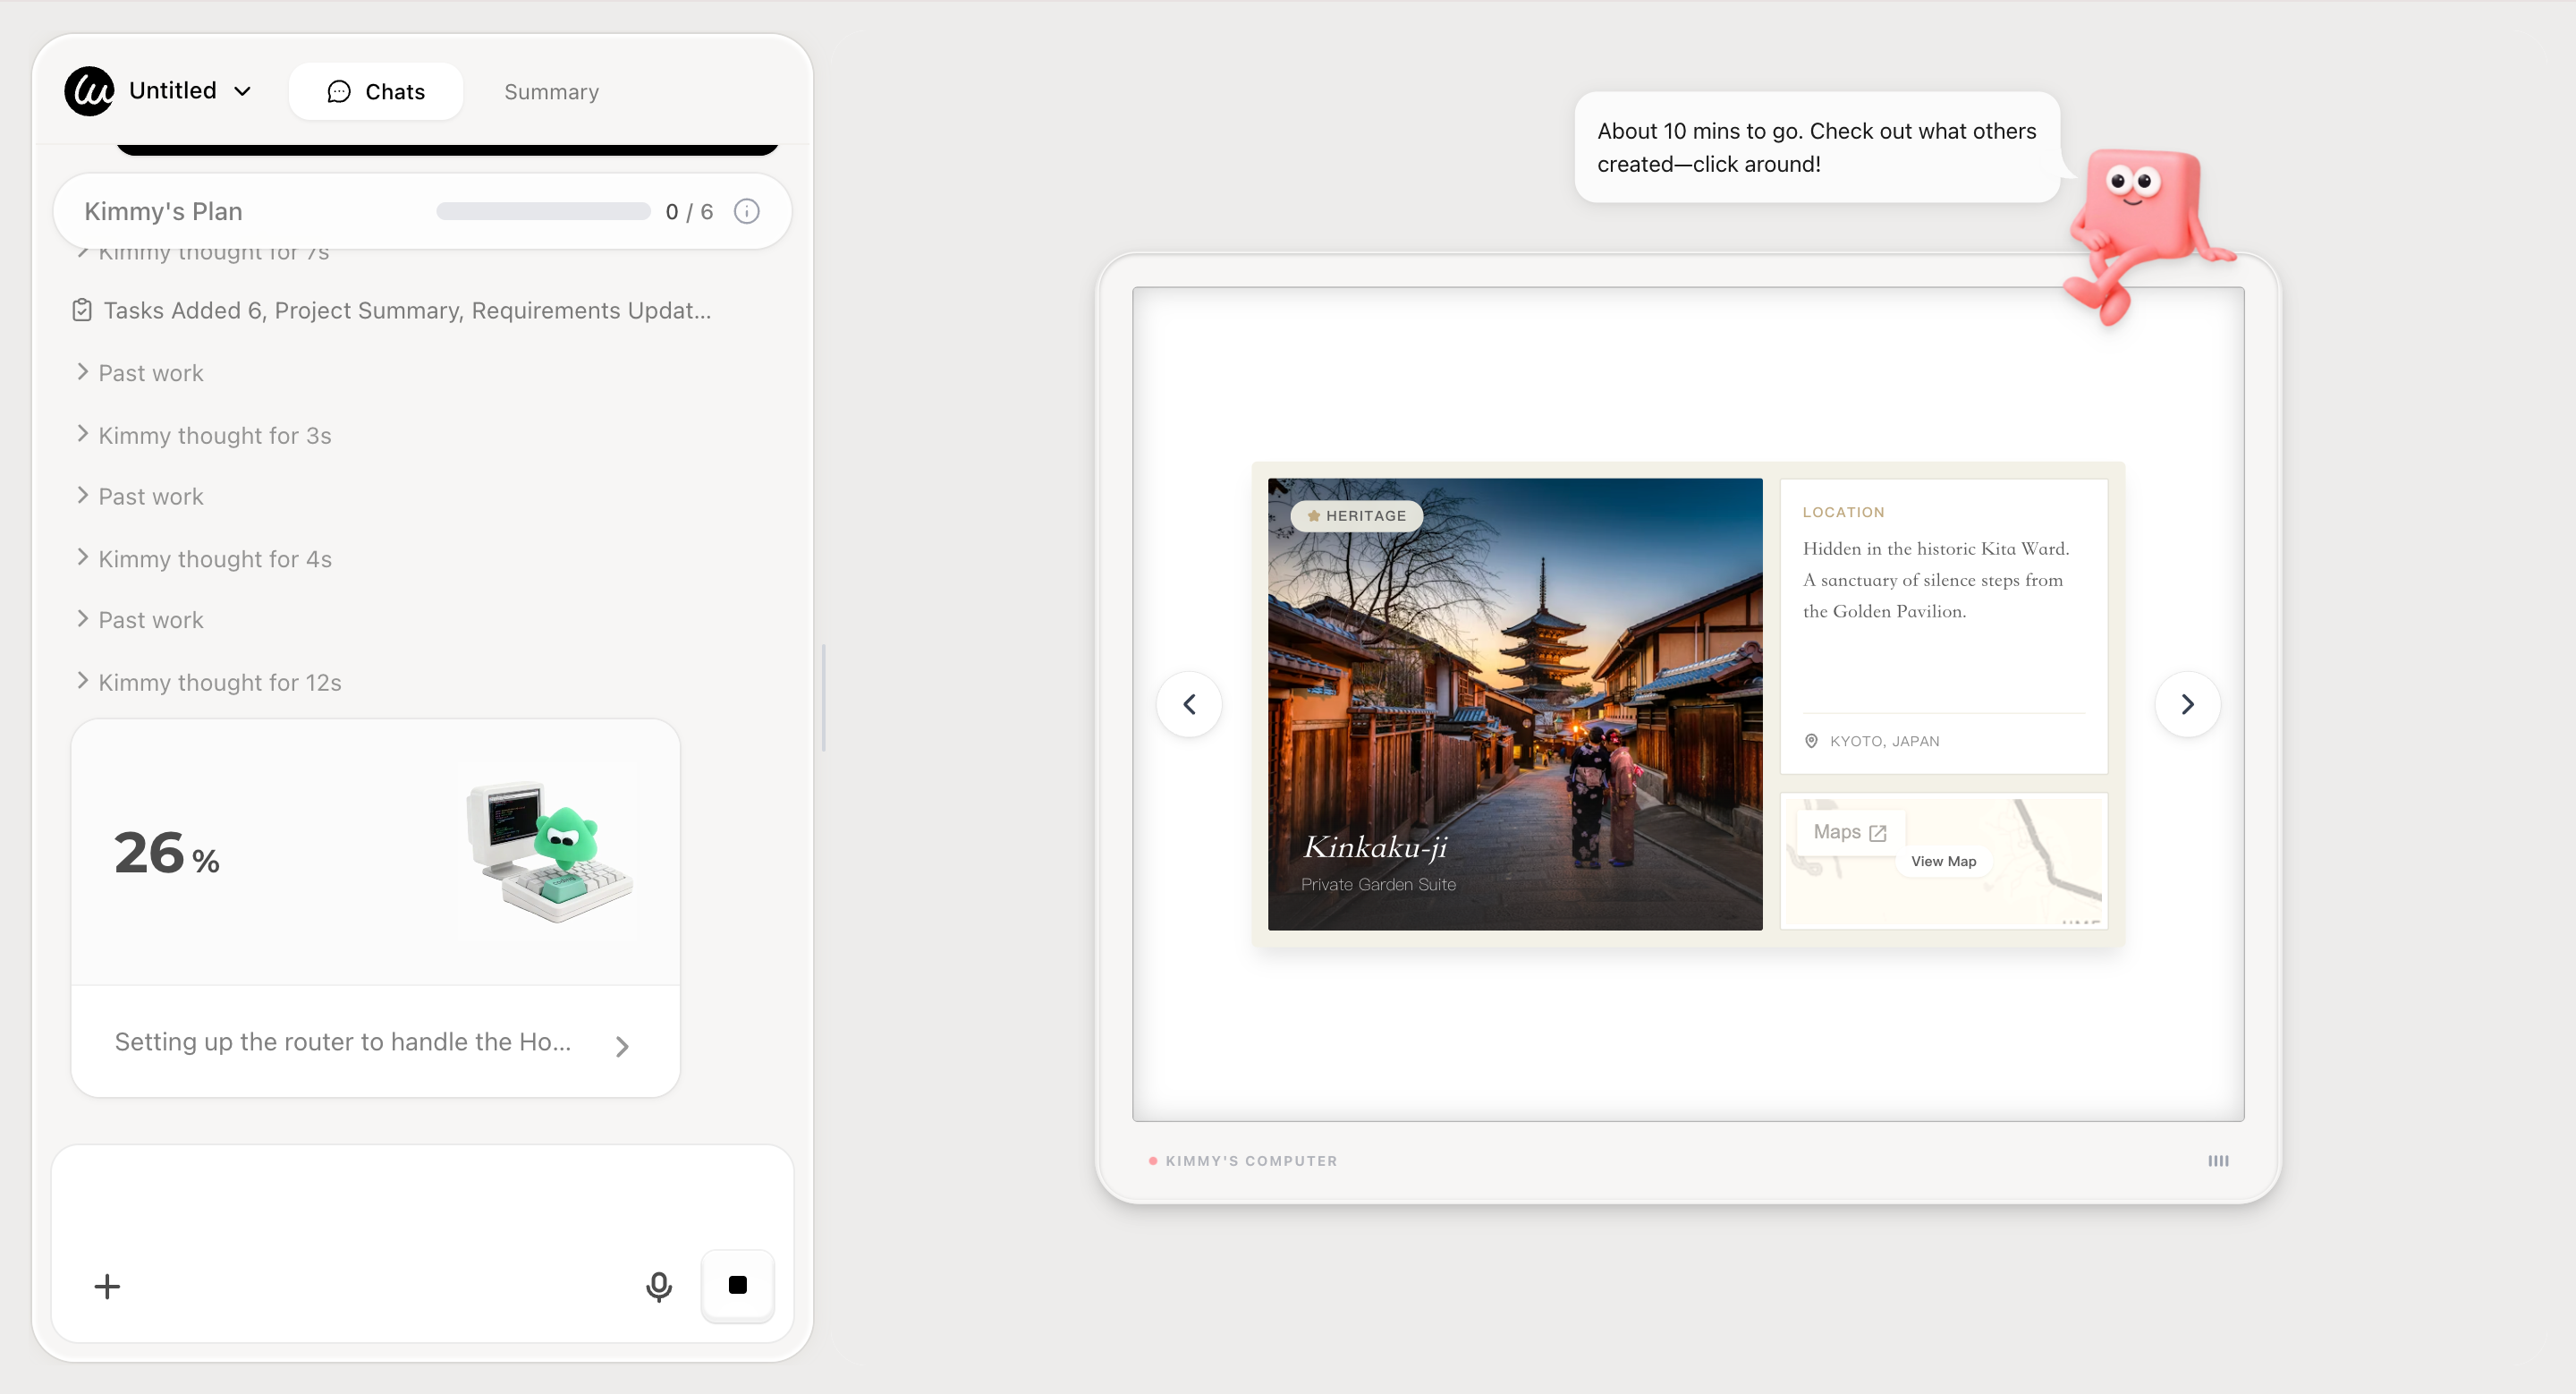Click the Kimmy's Plan progress bar
2576x1394 pixels.
point(543,212)
